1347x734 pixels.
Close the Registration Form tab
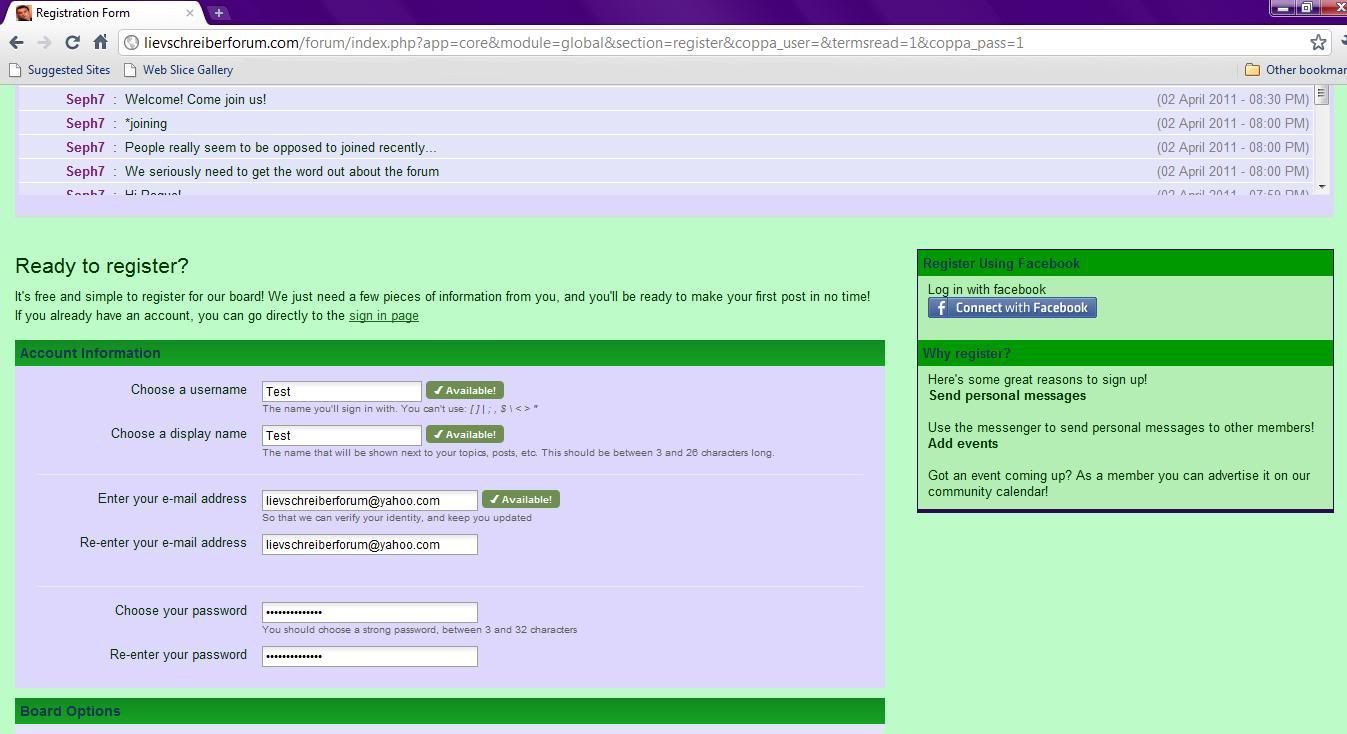(x=191, y=13)
